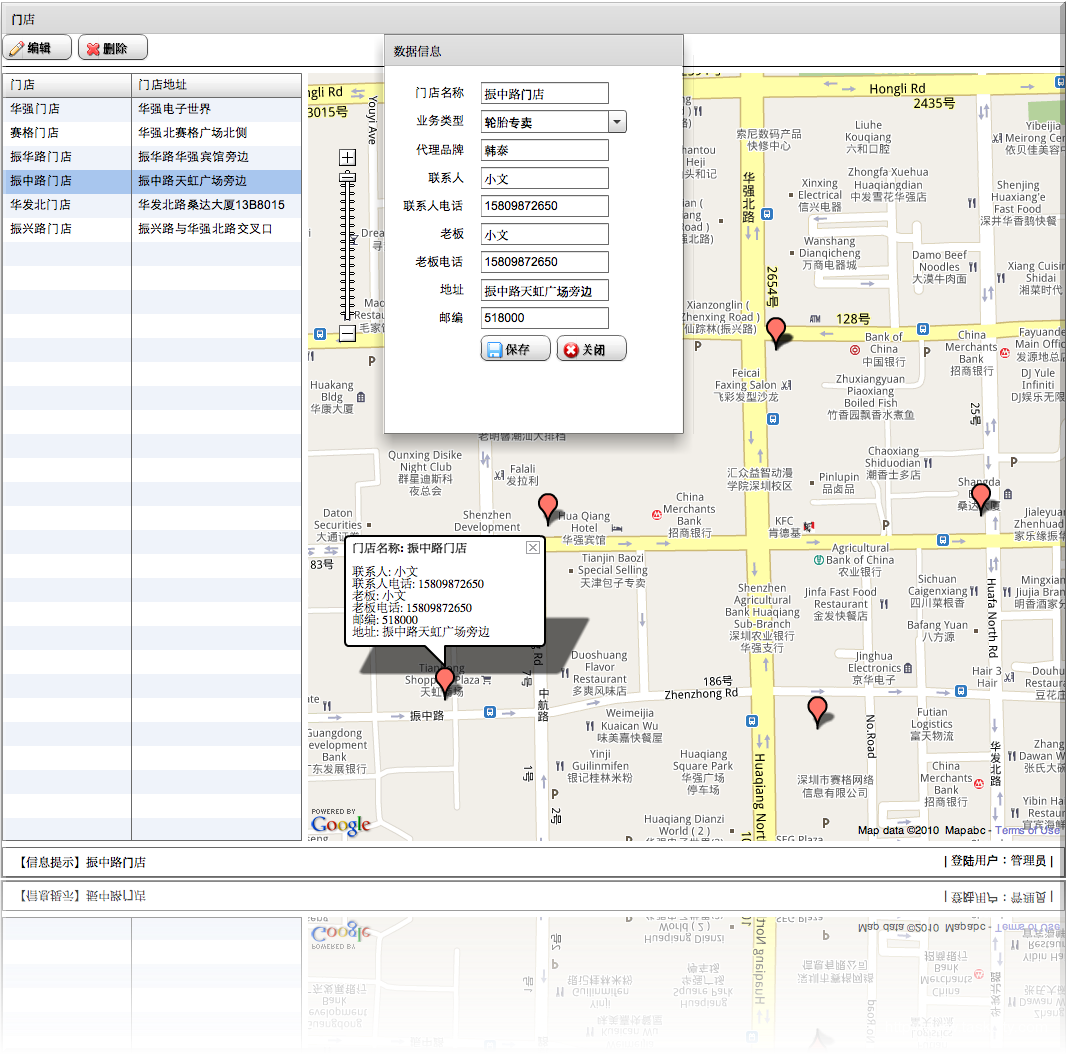Viewport: 1066px width, 1054px height.
Task: Click the 老板 input field
Action: click(545, 234)
